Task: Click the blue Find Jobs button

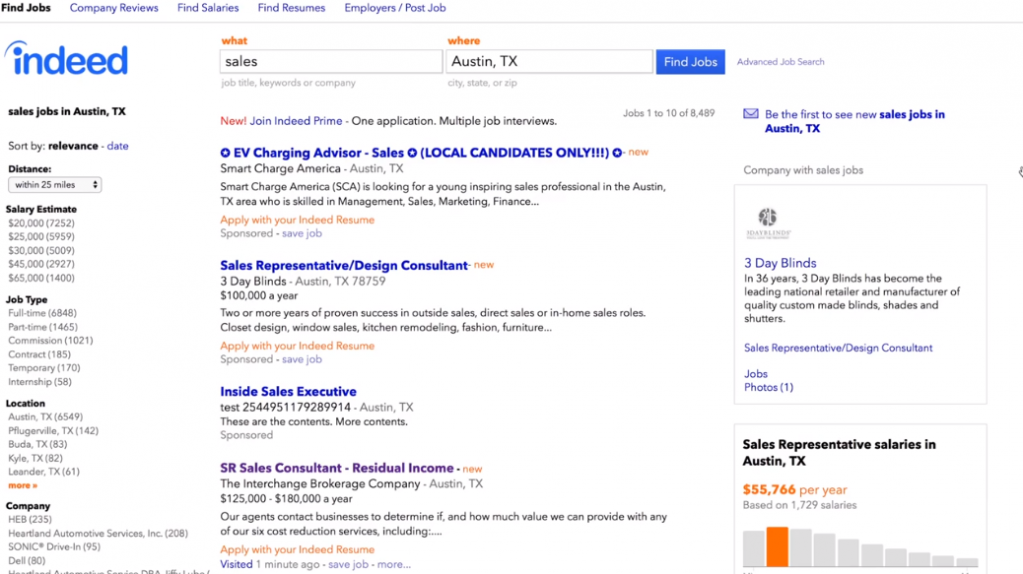Action: coord(690,62)
